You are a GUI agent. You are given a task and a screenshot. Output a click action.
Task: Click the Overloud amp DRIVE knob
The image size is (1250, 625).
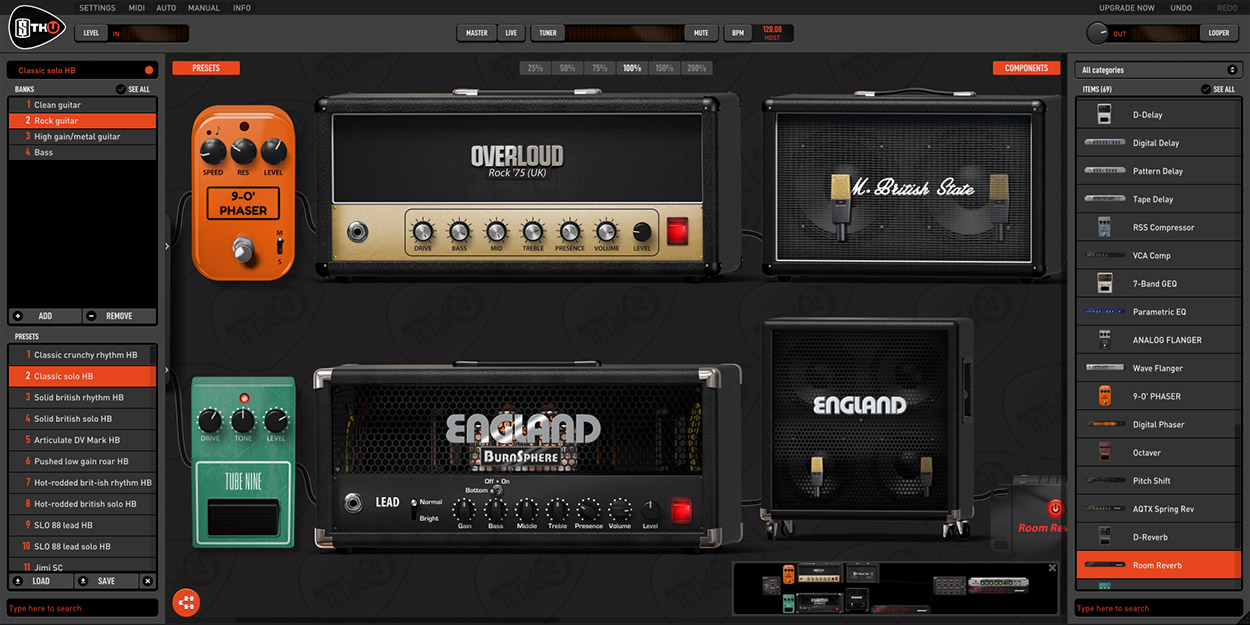coord(422,231)
